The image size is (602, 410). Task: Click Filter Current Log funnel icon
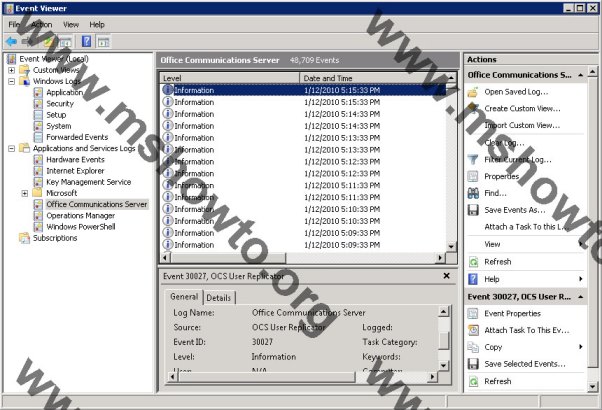[x=473, y=159]
